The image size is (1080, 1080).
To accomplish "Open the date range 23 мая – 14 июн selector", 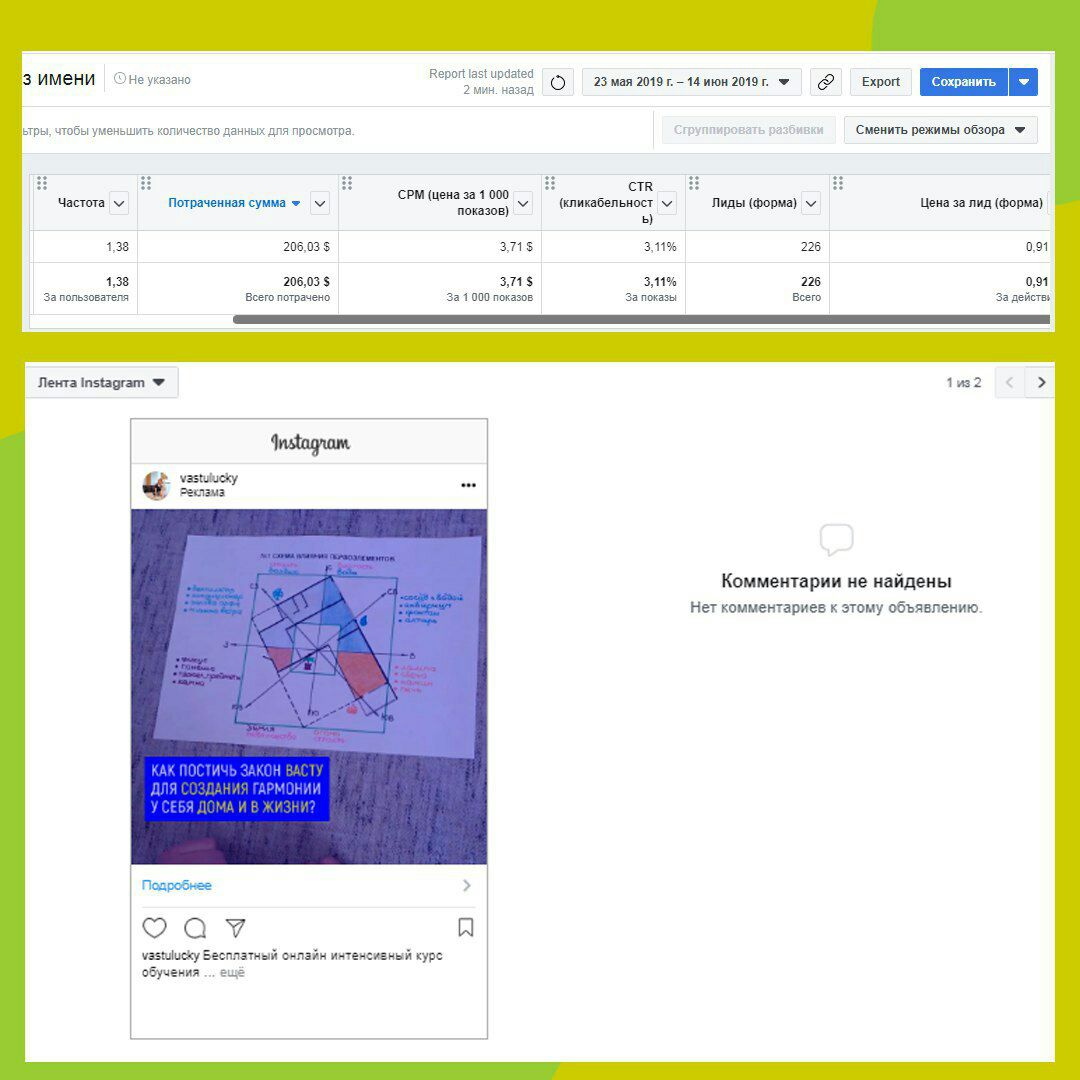I will [x=692, y=82].
